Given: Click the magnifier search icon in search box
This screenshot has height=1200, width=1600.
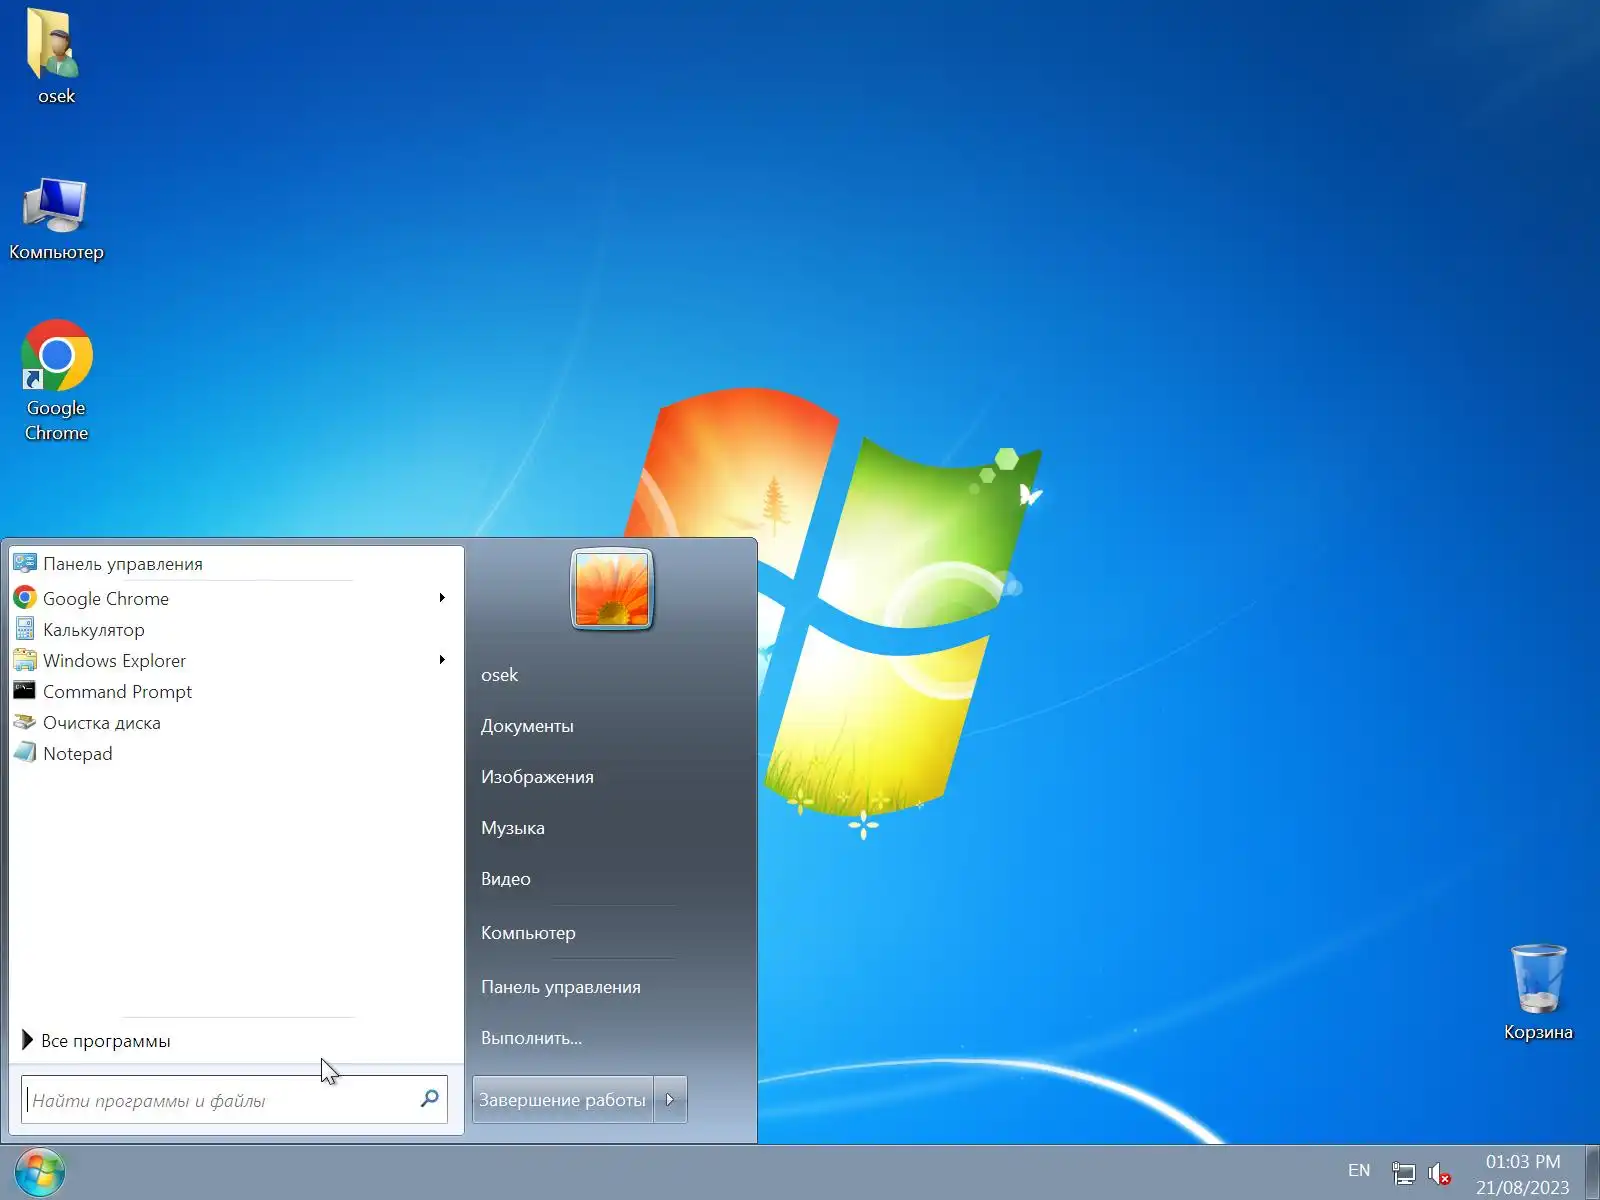Looking at the screenshot, I should 430,1099.
